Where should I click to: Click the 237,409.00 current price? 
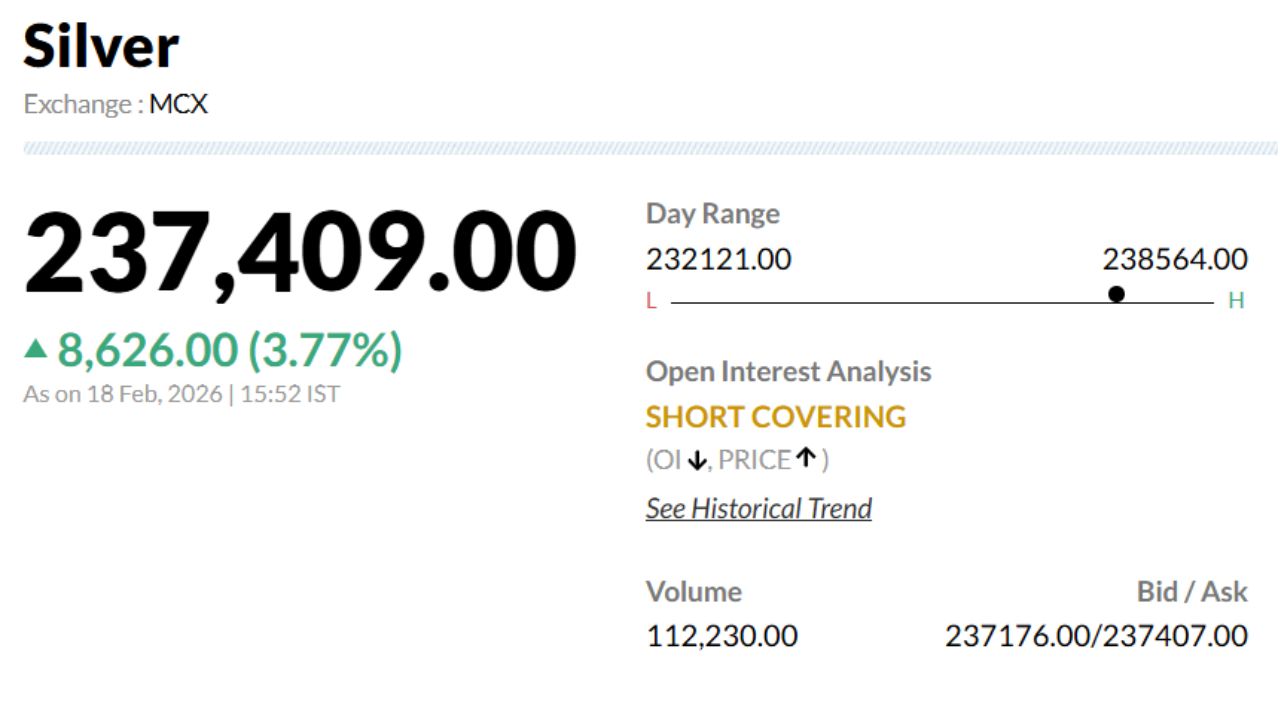pyautogui.click(x=300, y=252)
